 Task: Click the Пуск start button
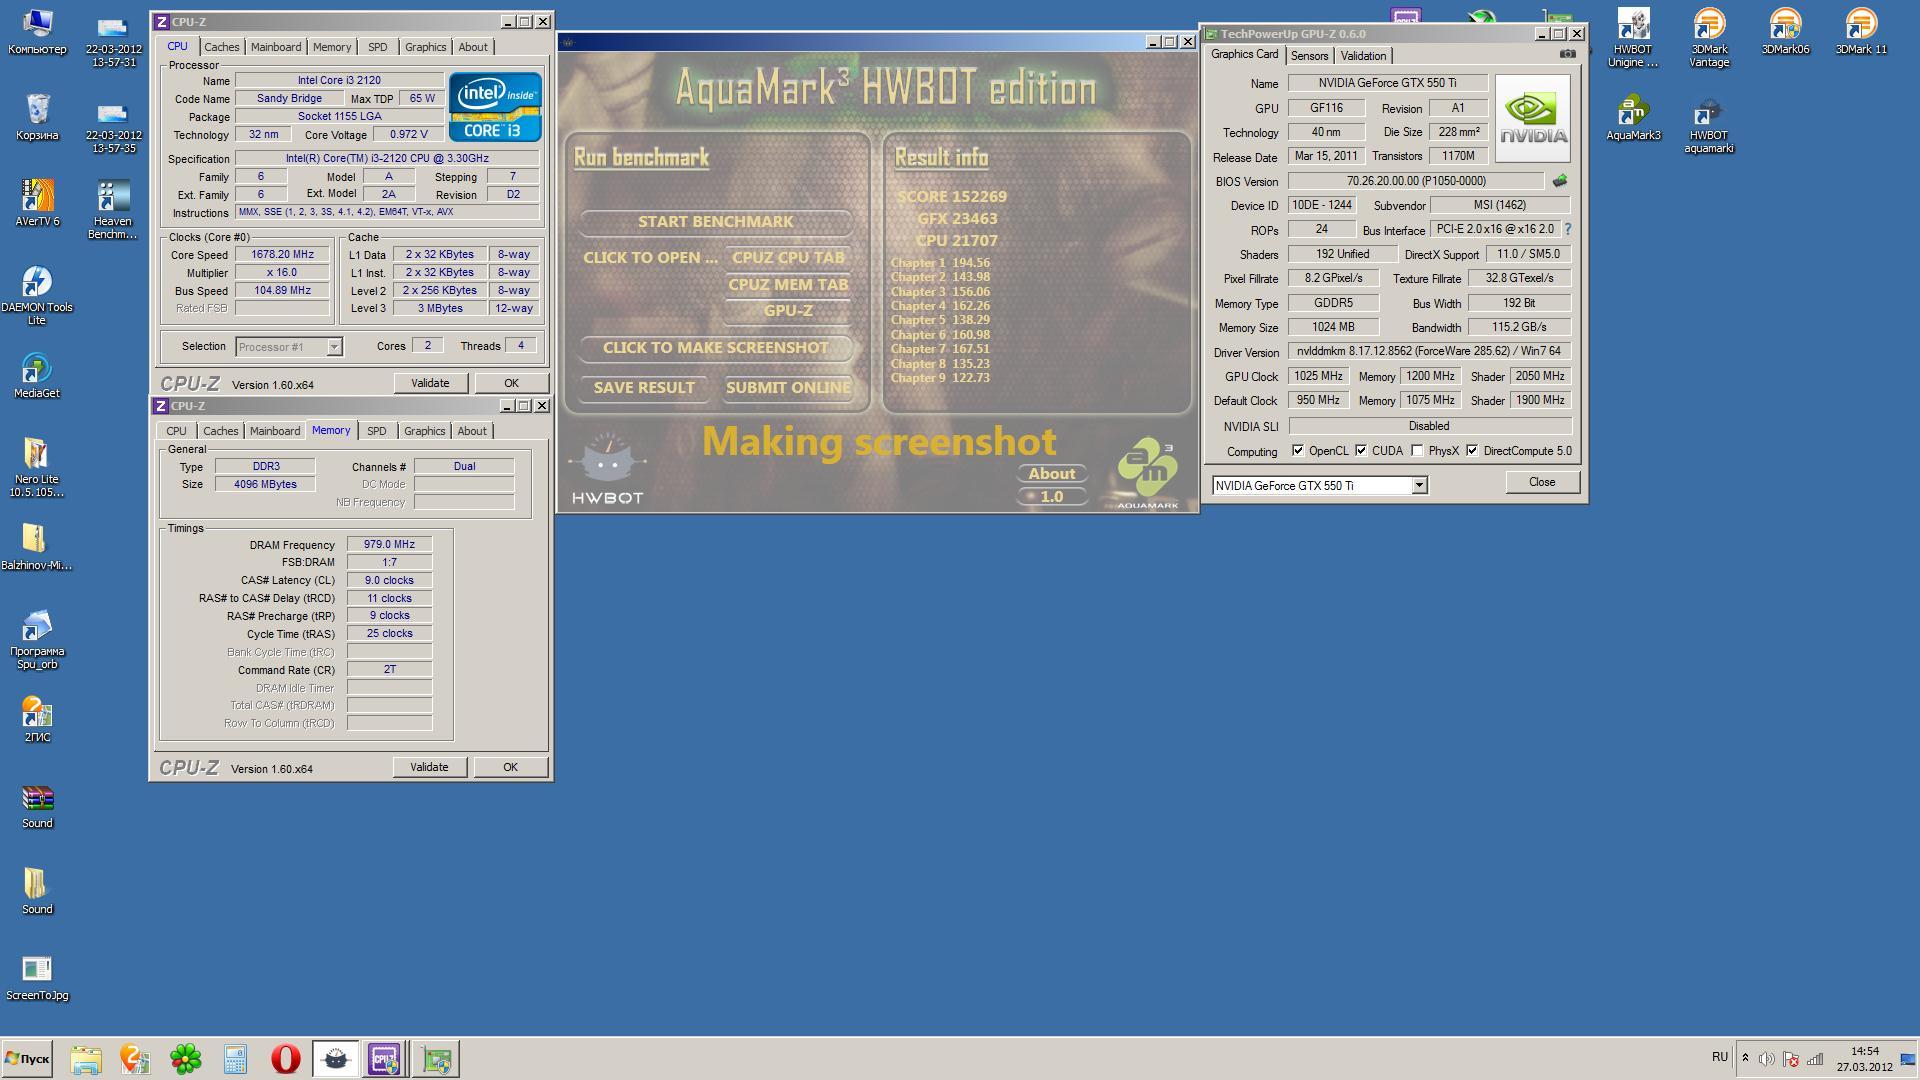(27, 1059)
